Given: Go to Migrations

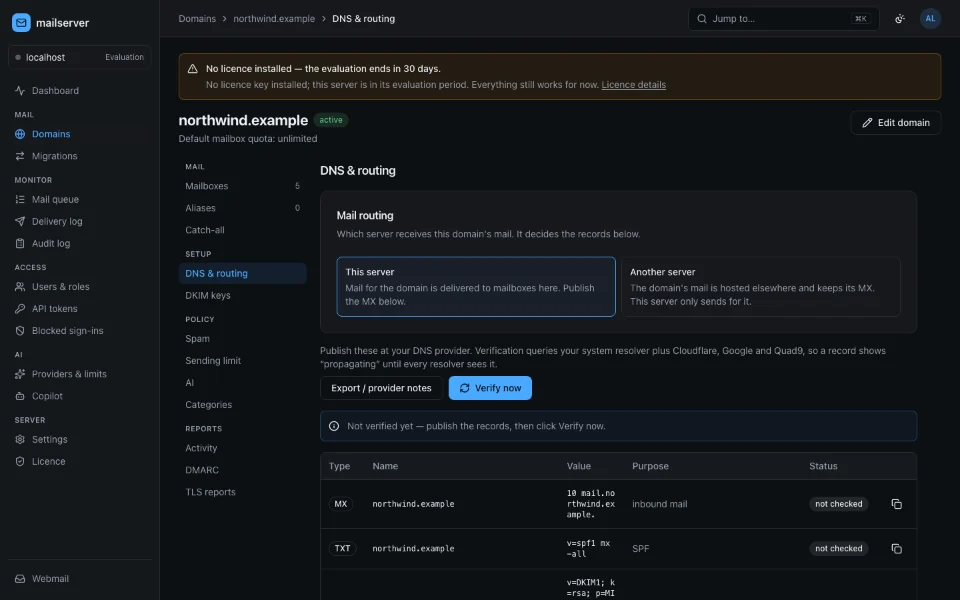Looking at the screenshot, I should 80,156.
